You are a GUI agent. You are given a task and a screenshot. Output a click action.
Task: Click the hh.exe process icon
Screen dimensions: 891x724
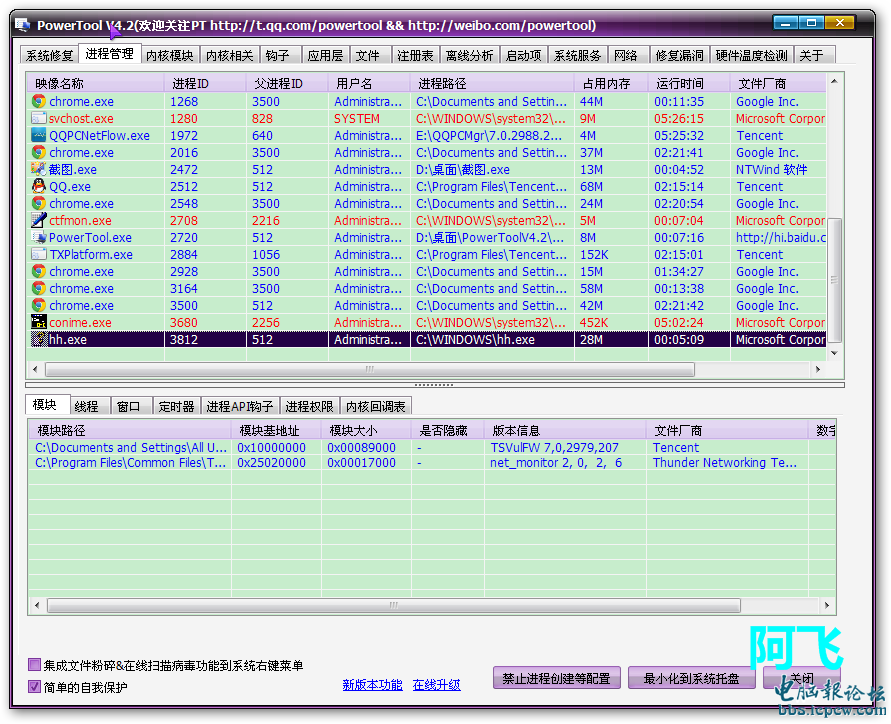tap(39, 339)
